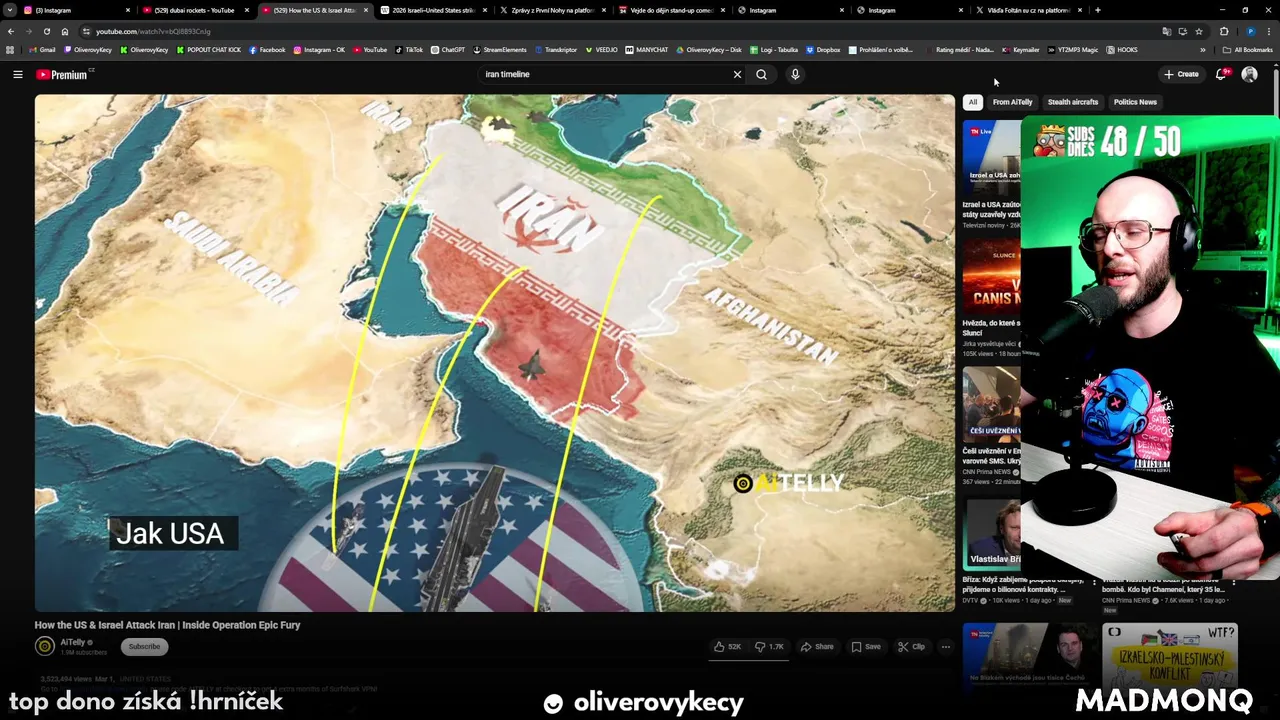
Task: Switch to '2026 Israeli–United States strikes' Wikipedia tab
Action: (x=431, y=10)
